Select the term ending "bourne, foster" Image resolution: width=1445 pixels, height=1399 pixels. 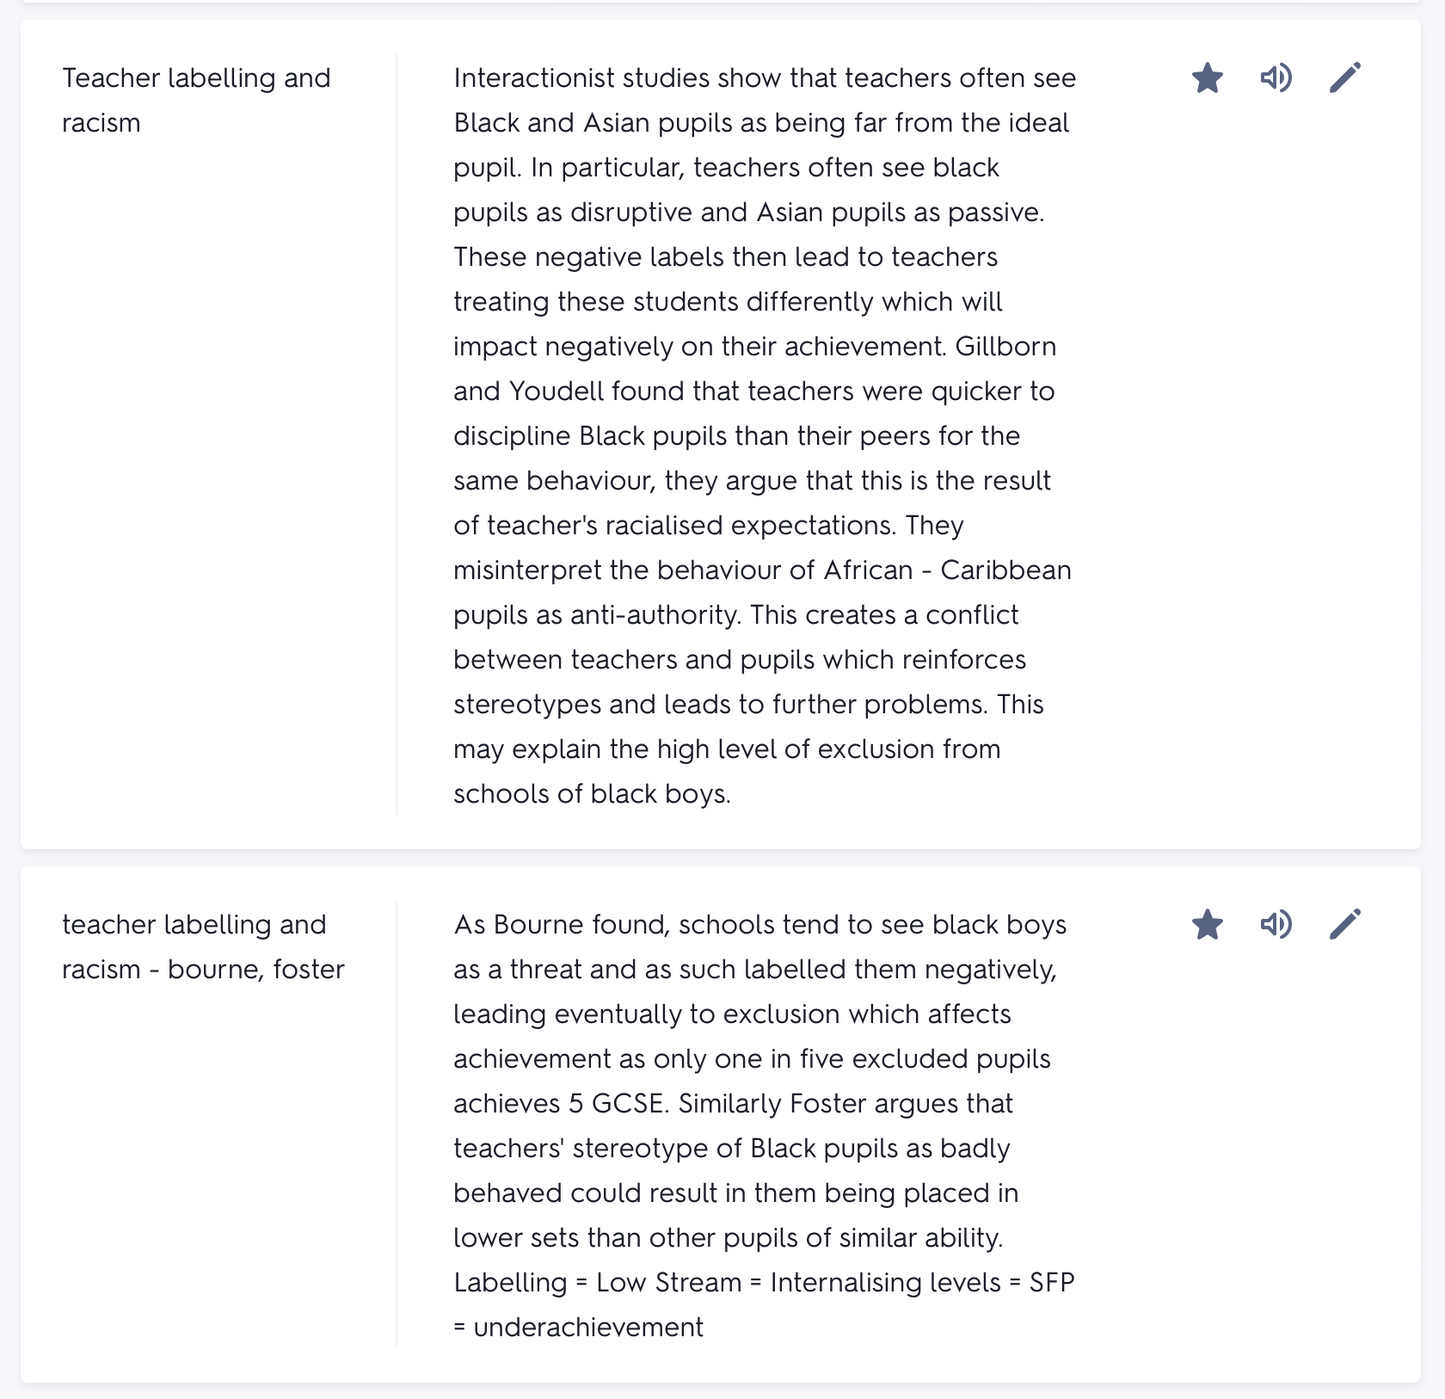(203, 947)
